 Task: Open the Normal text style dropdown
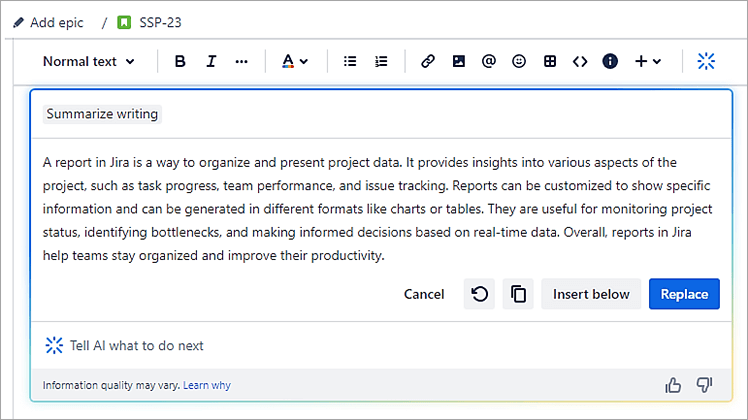tap(89, 61)
